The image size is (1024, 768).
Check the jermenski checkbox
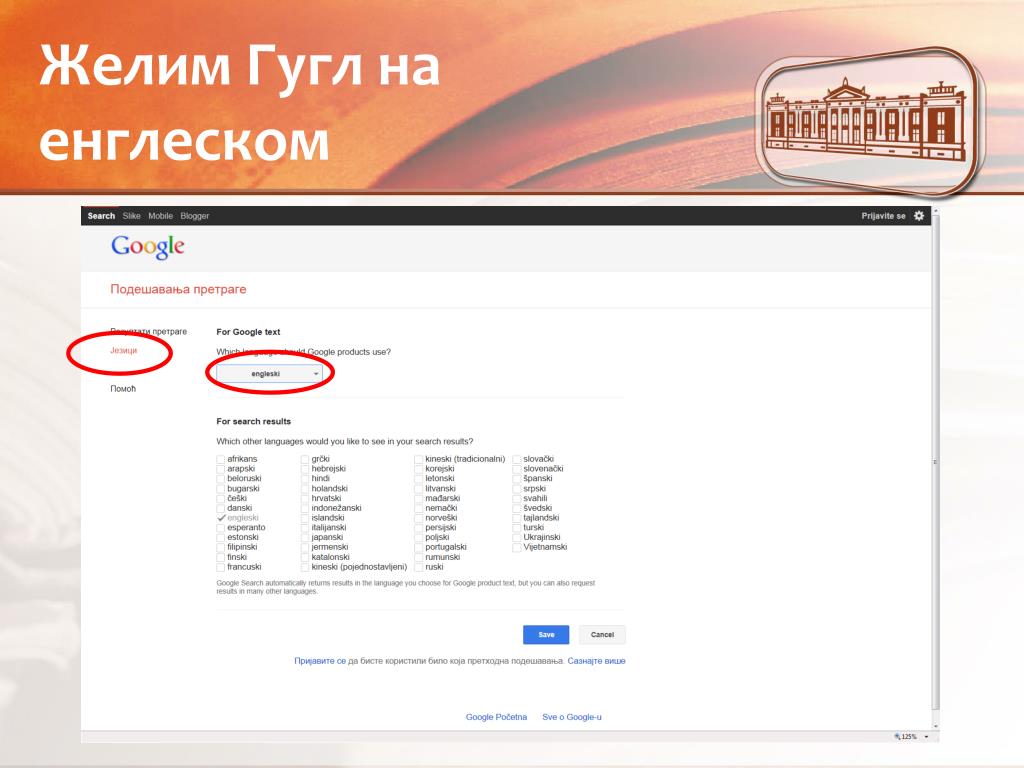[x=305, y=547]
